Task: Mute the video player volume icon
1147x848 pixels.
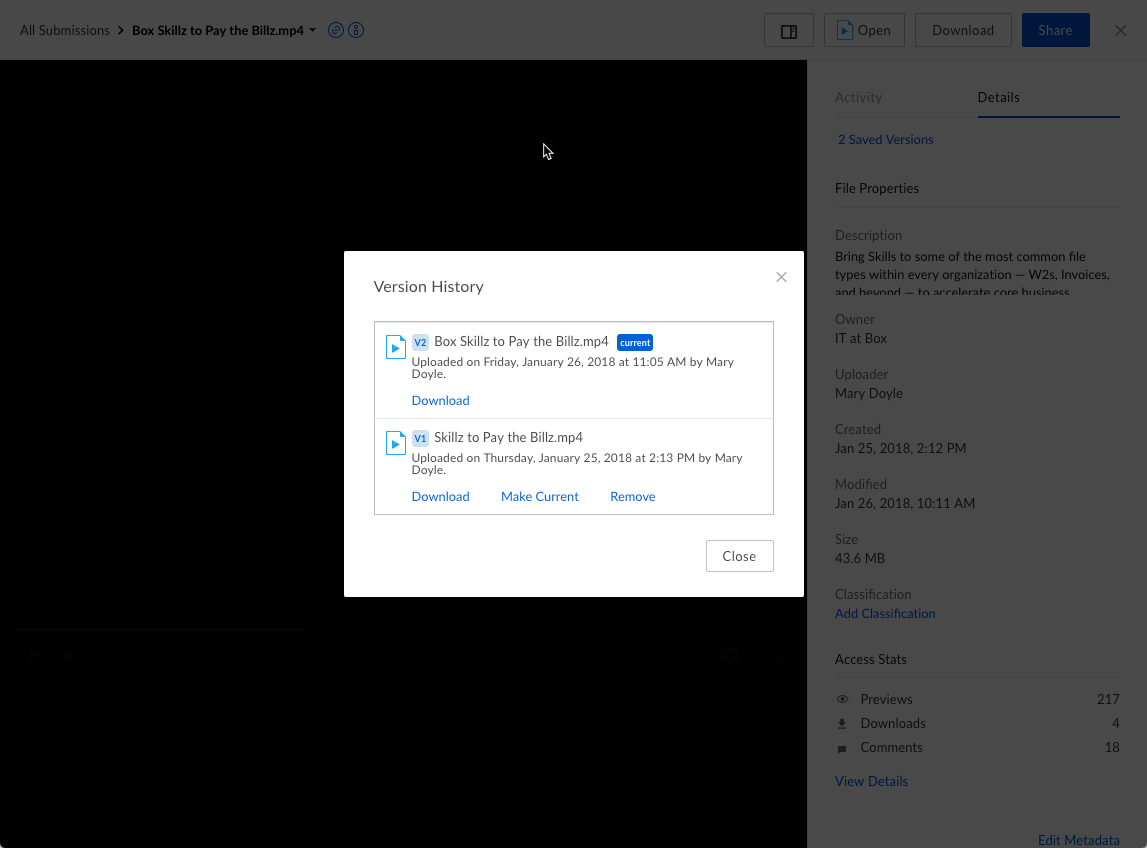Action: (70, 655)
